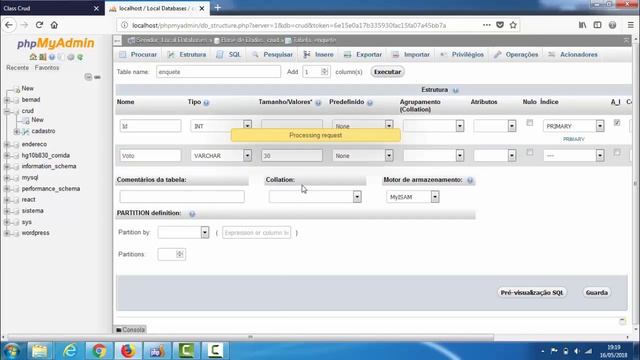Click the browser home icon
Screen dimensions: 640x360
pos(54,25)
